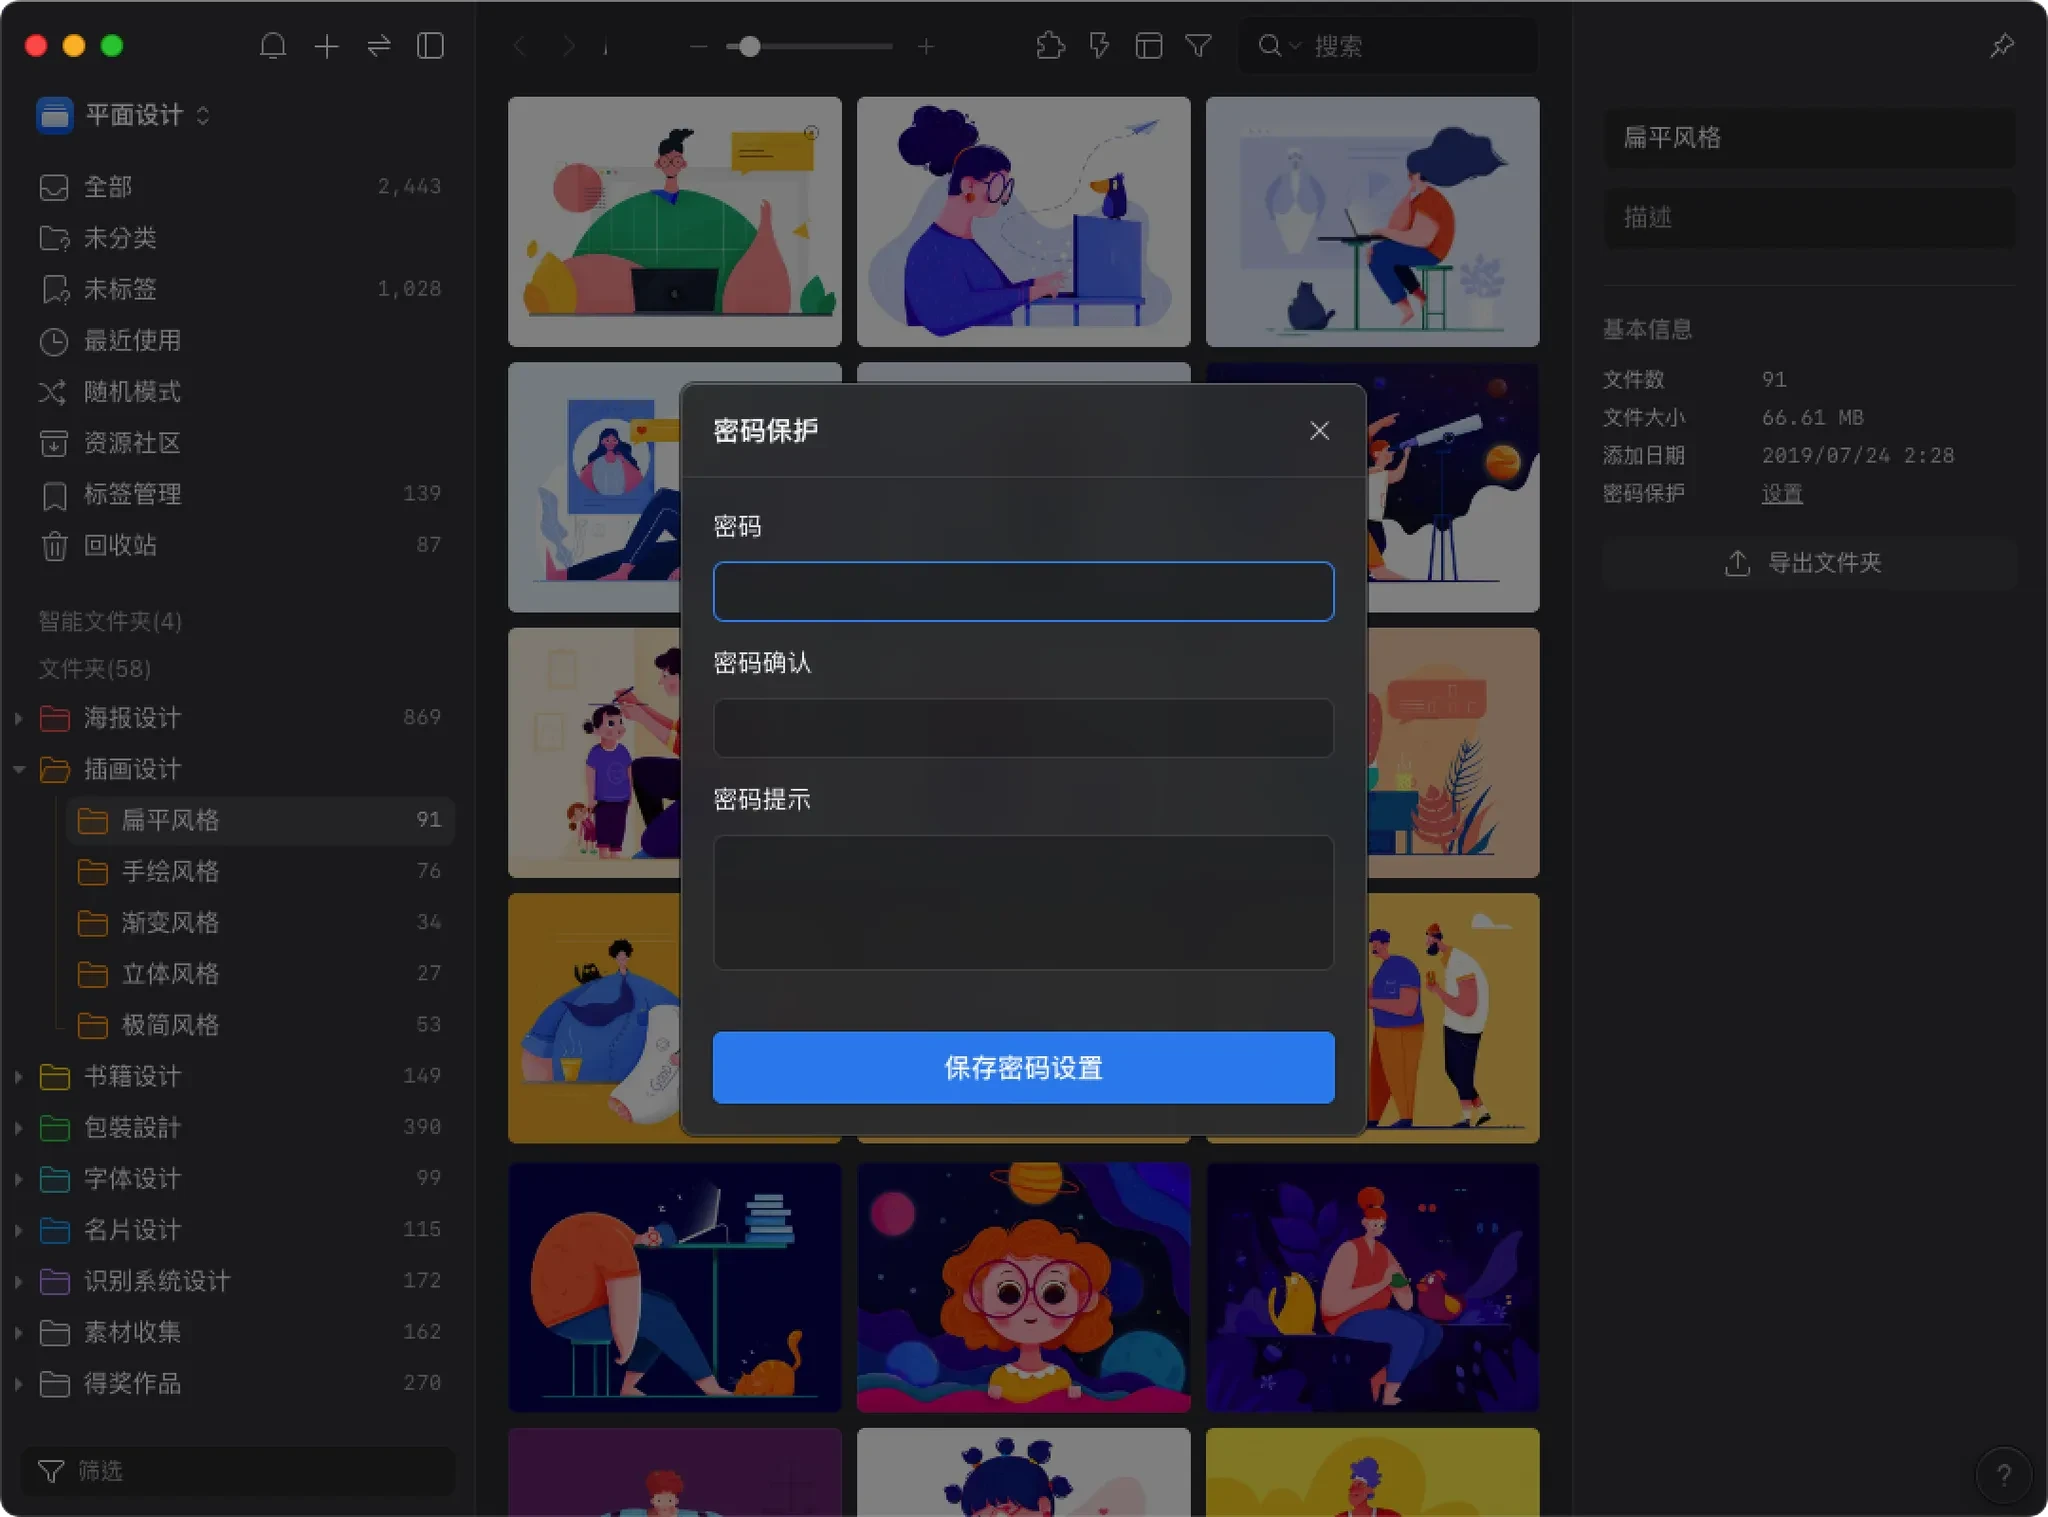Click the zoom in plus icon

(926, 47)
